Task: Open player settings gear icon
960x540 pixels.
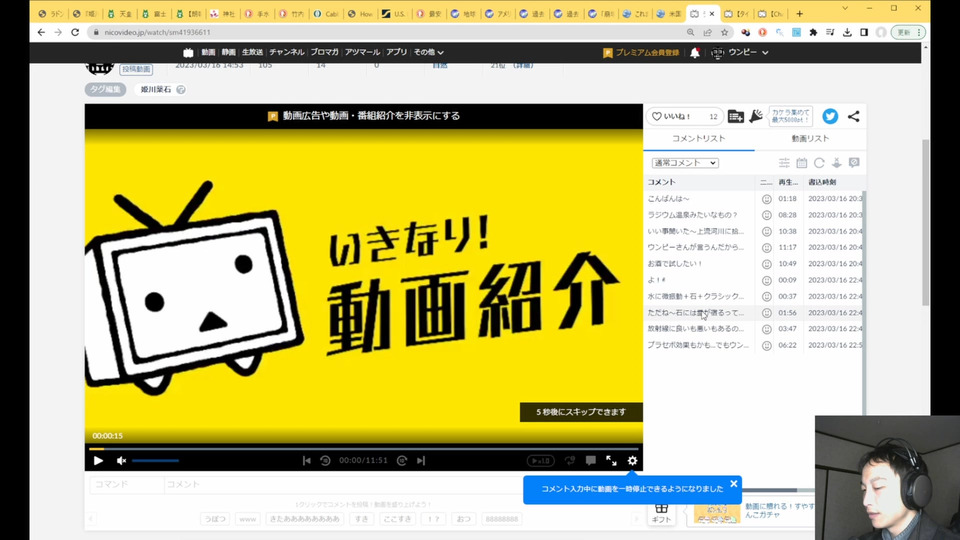Action: [632, 460]
